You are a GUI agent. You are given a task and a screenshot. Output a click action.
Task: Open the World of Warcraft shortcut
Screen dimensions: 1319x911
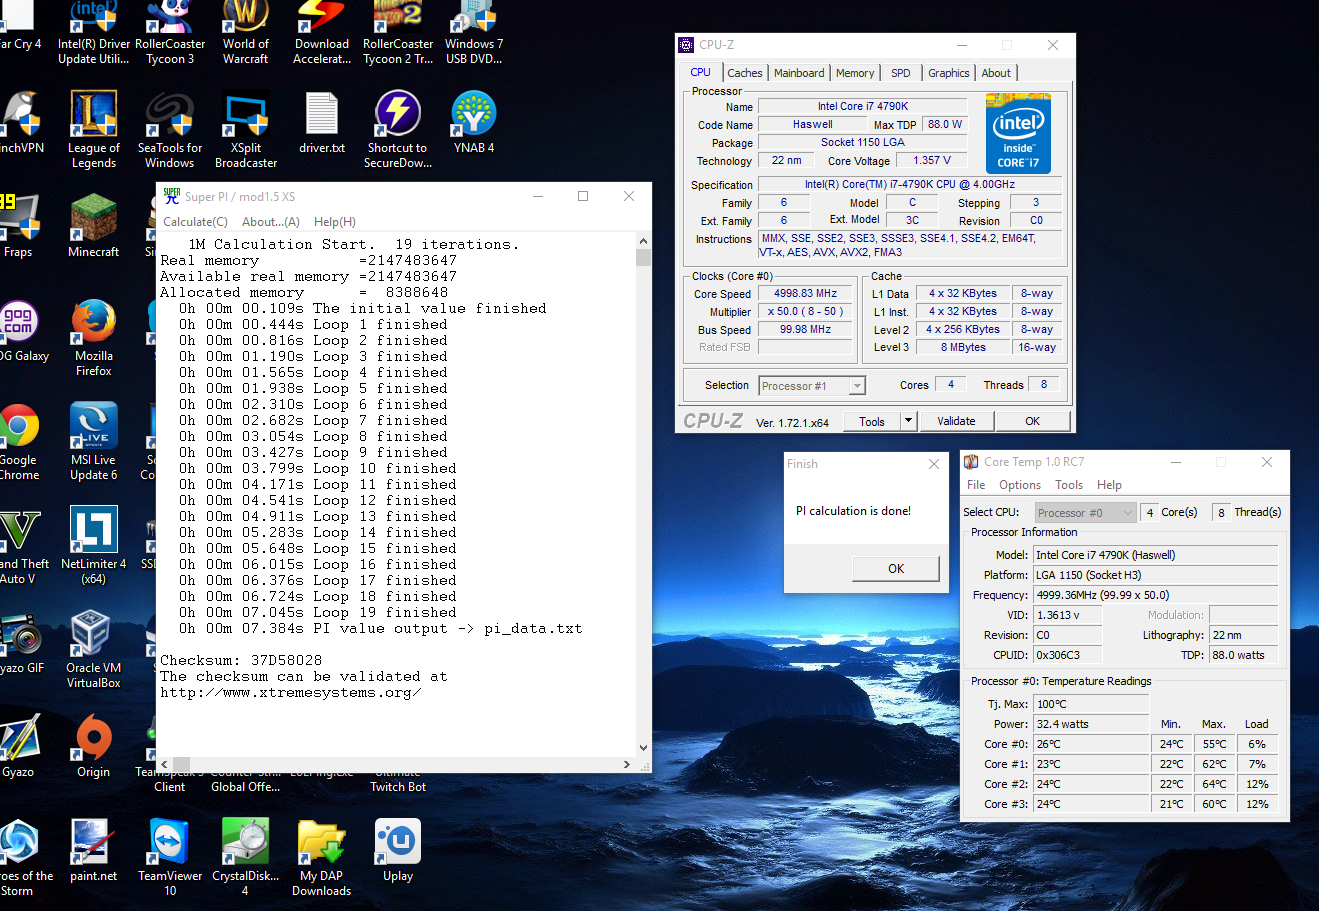pyautogui.click(x=246, y=32)
